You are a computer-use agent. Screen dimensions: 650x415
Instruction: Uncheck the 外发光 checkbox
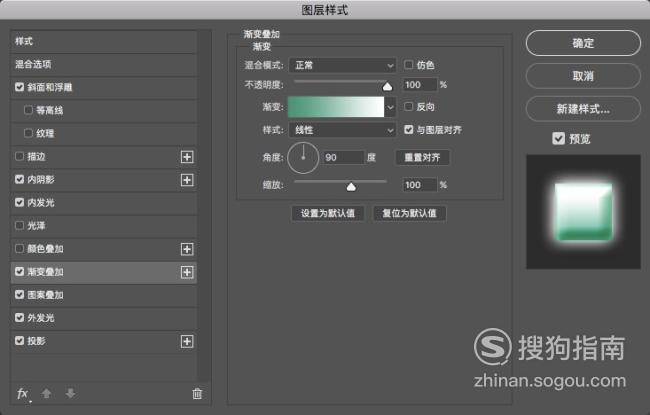[x=19, y=318]
